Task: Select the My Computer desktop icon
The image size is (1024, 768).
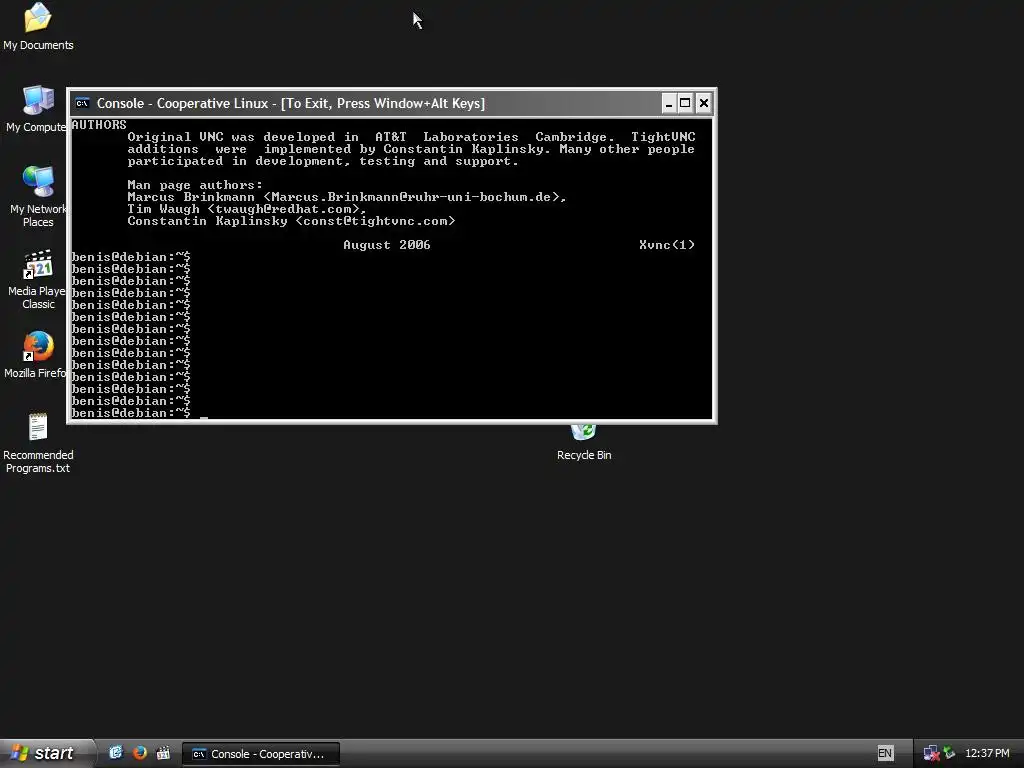Action: 37,108
